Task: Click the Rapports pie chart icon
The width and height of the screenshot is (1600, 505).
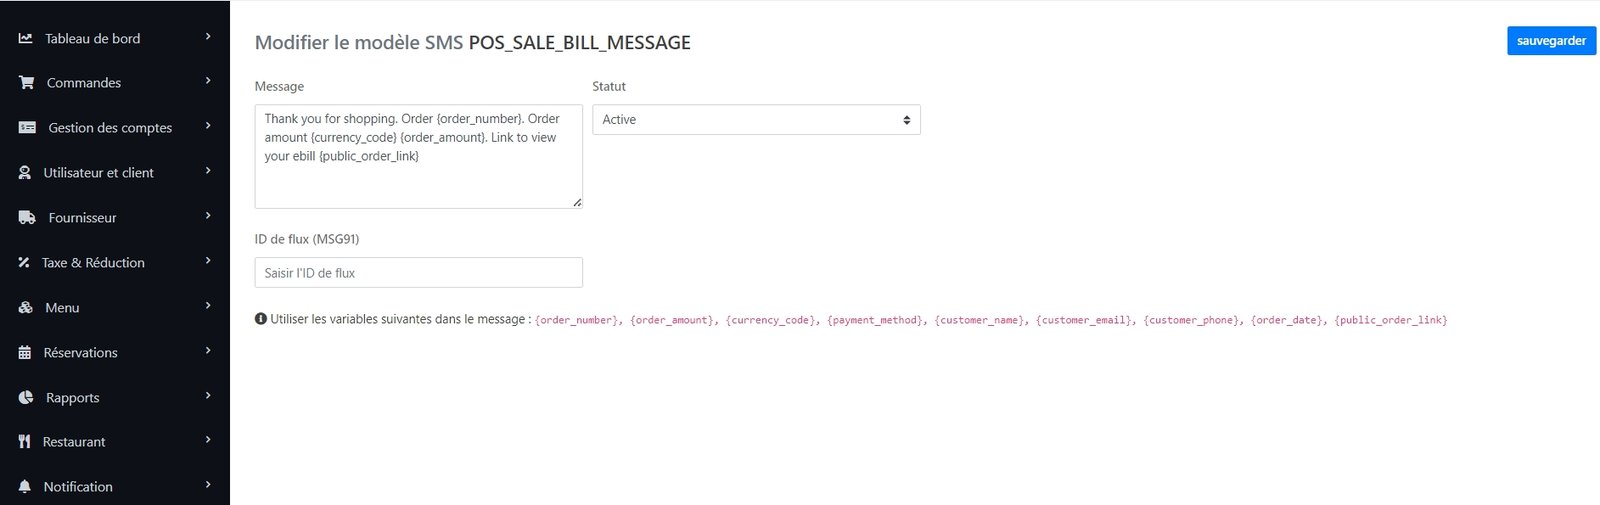Action: (x=26, y=398)
